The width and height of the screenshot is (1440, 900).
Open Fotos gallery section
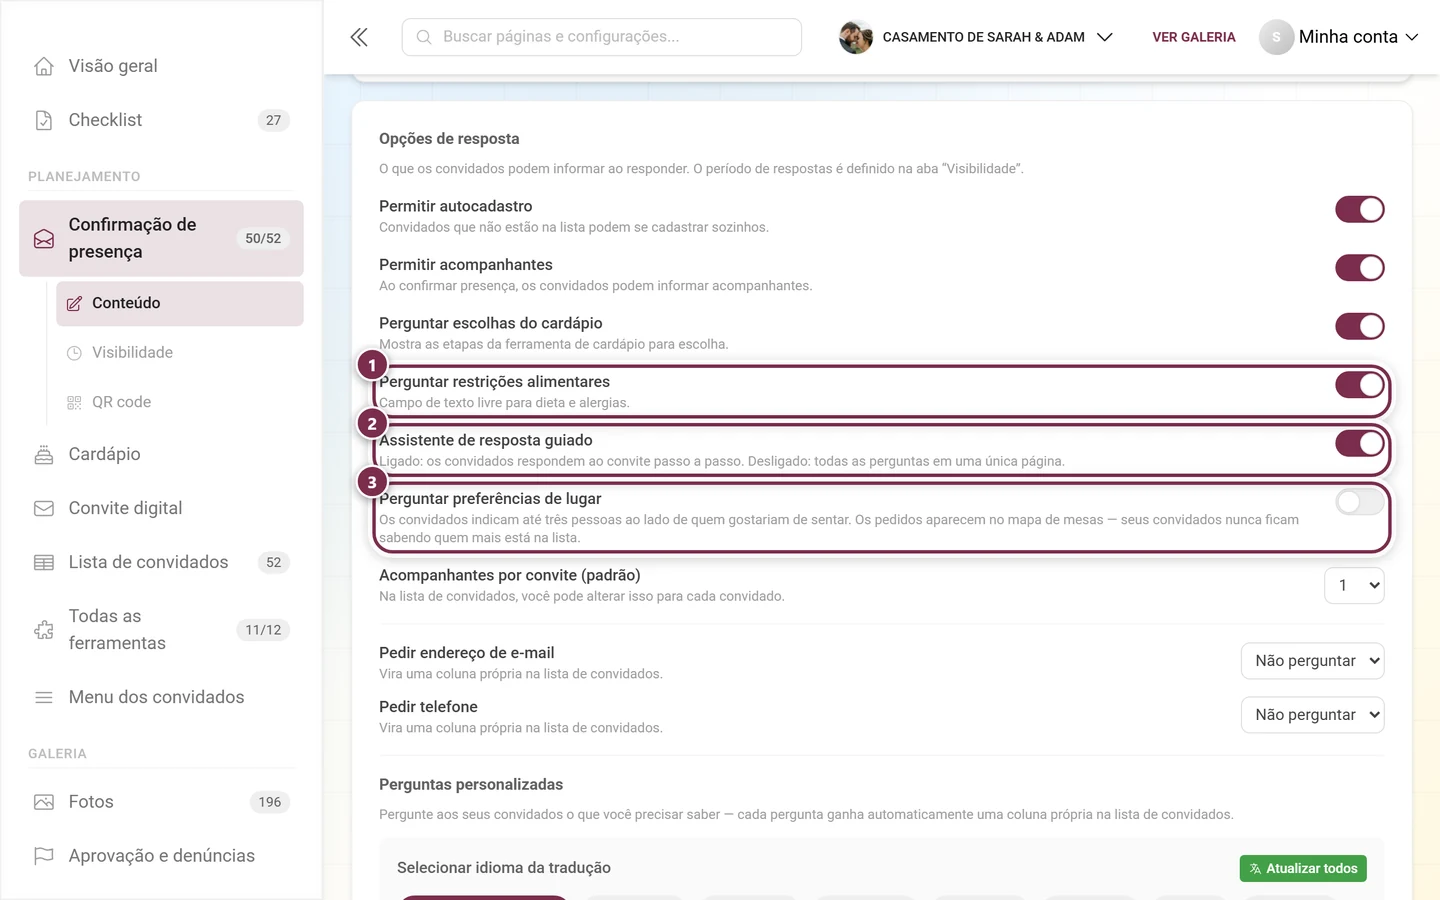(x=161, y=802)
